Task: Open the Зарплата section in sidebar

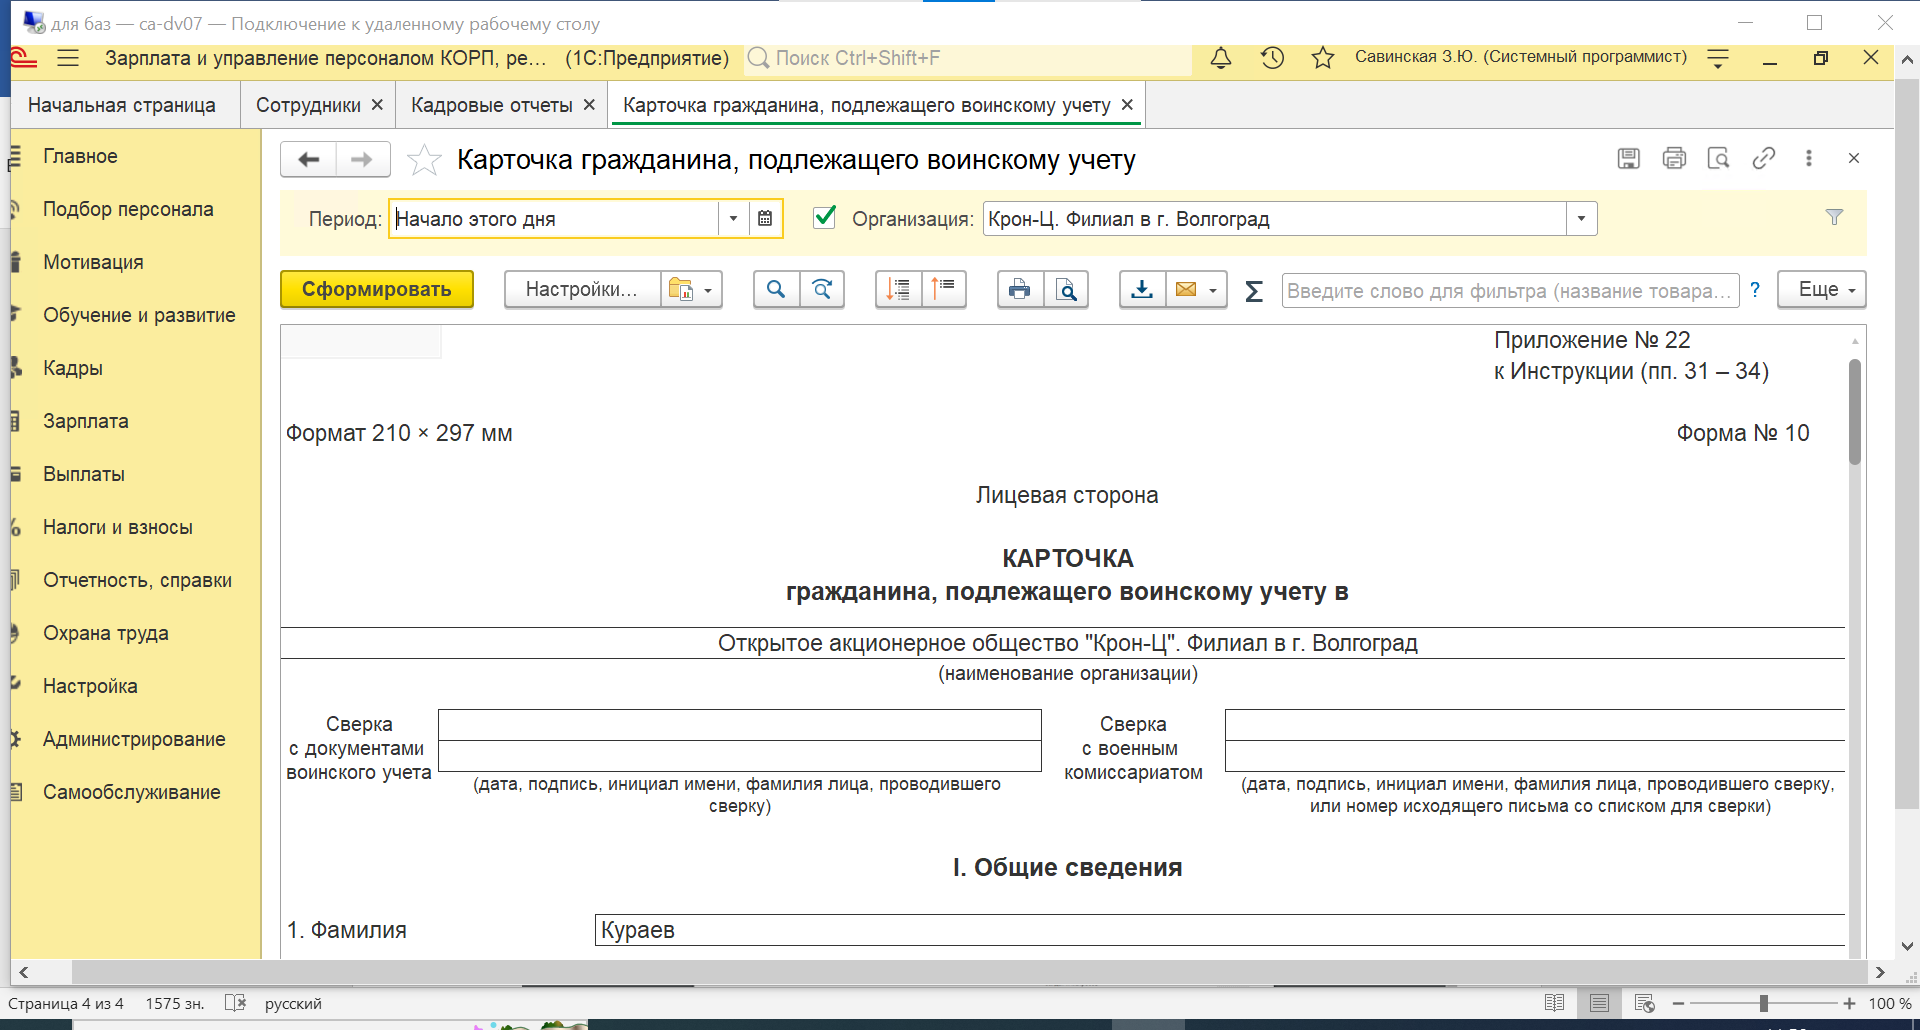Action: [x=86, y=421]
